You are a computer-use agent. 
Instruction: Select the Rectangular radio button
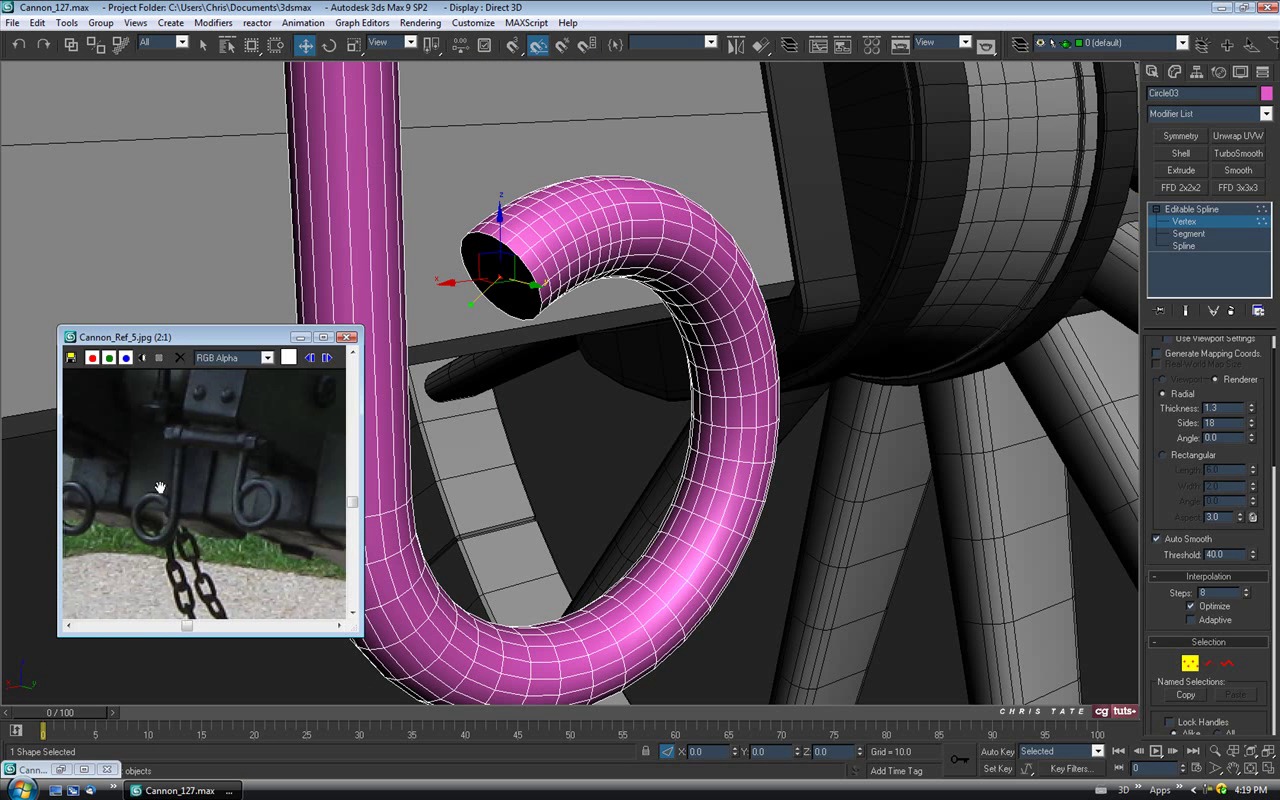(1162, 455)
